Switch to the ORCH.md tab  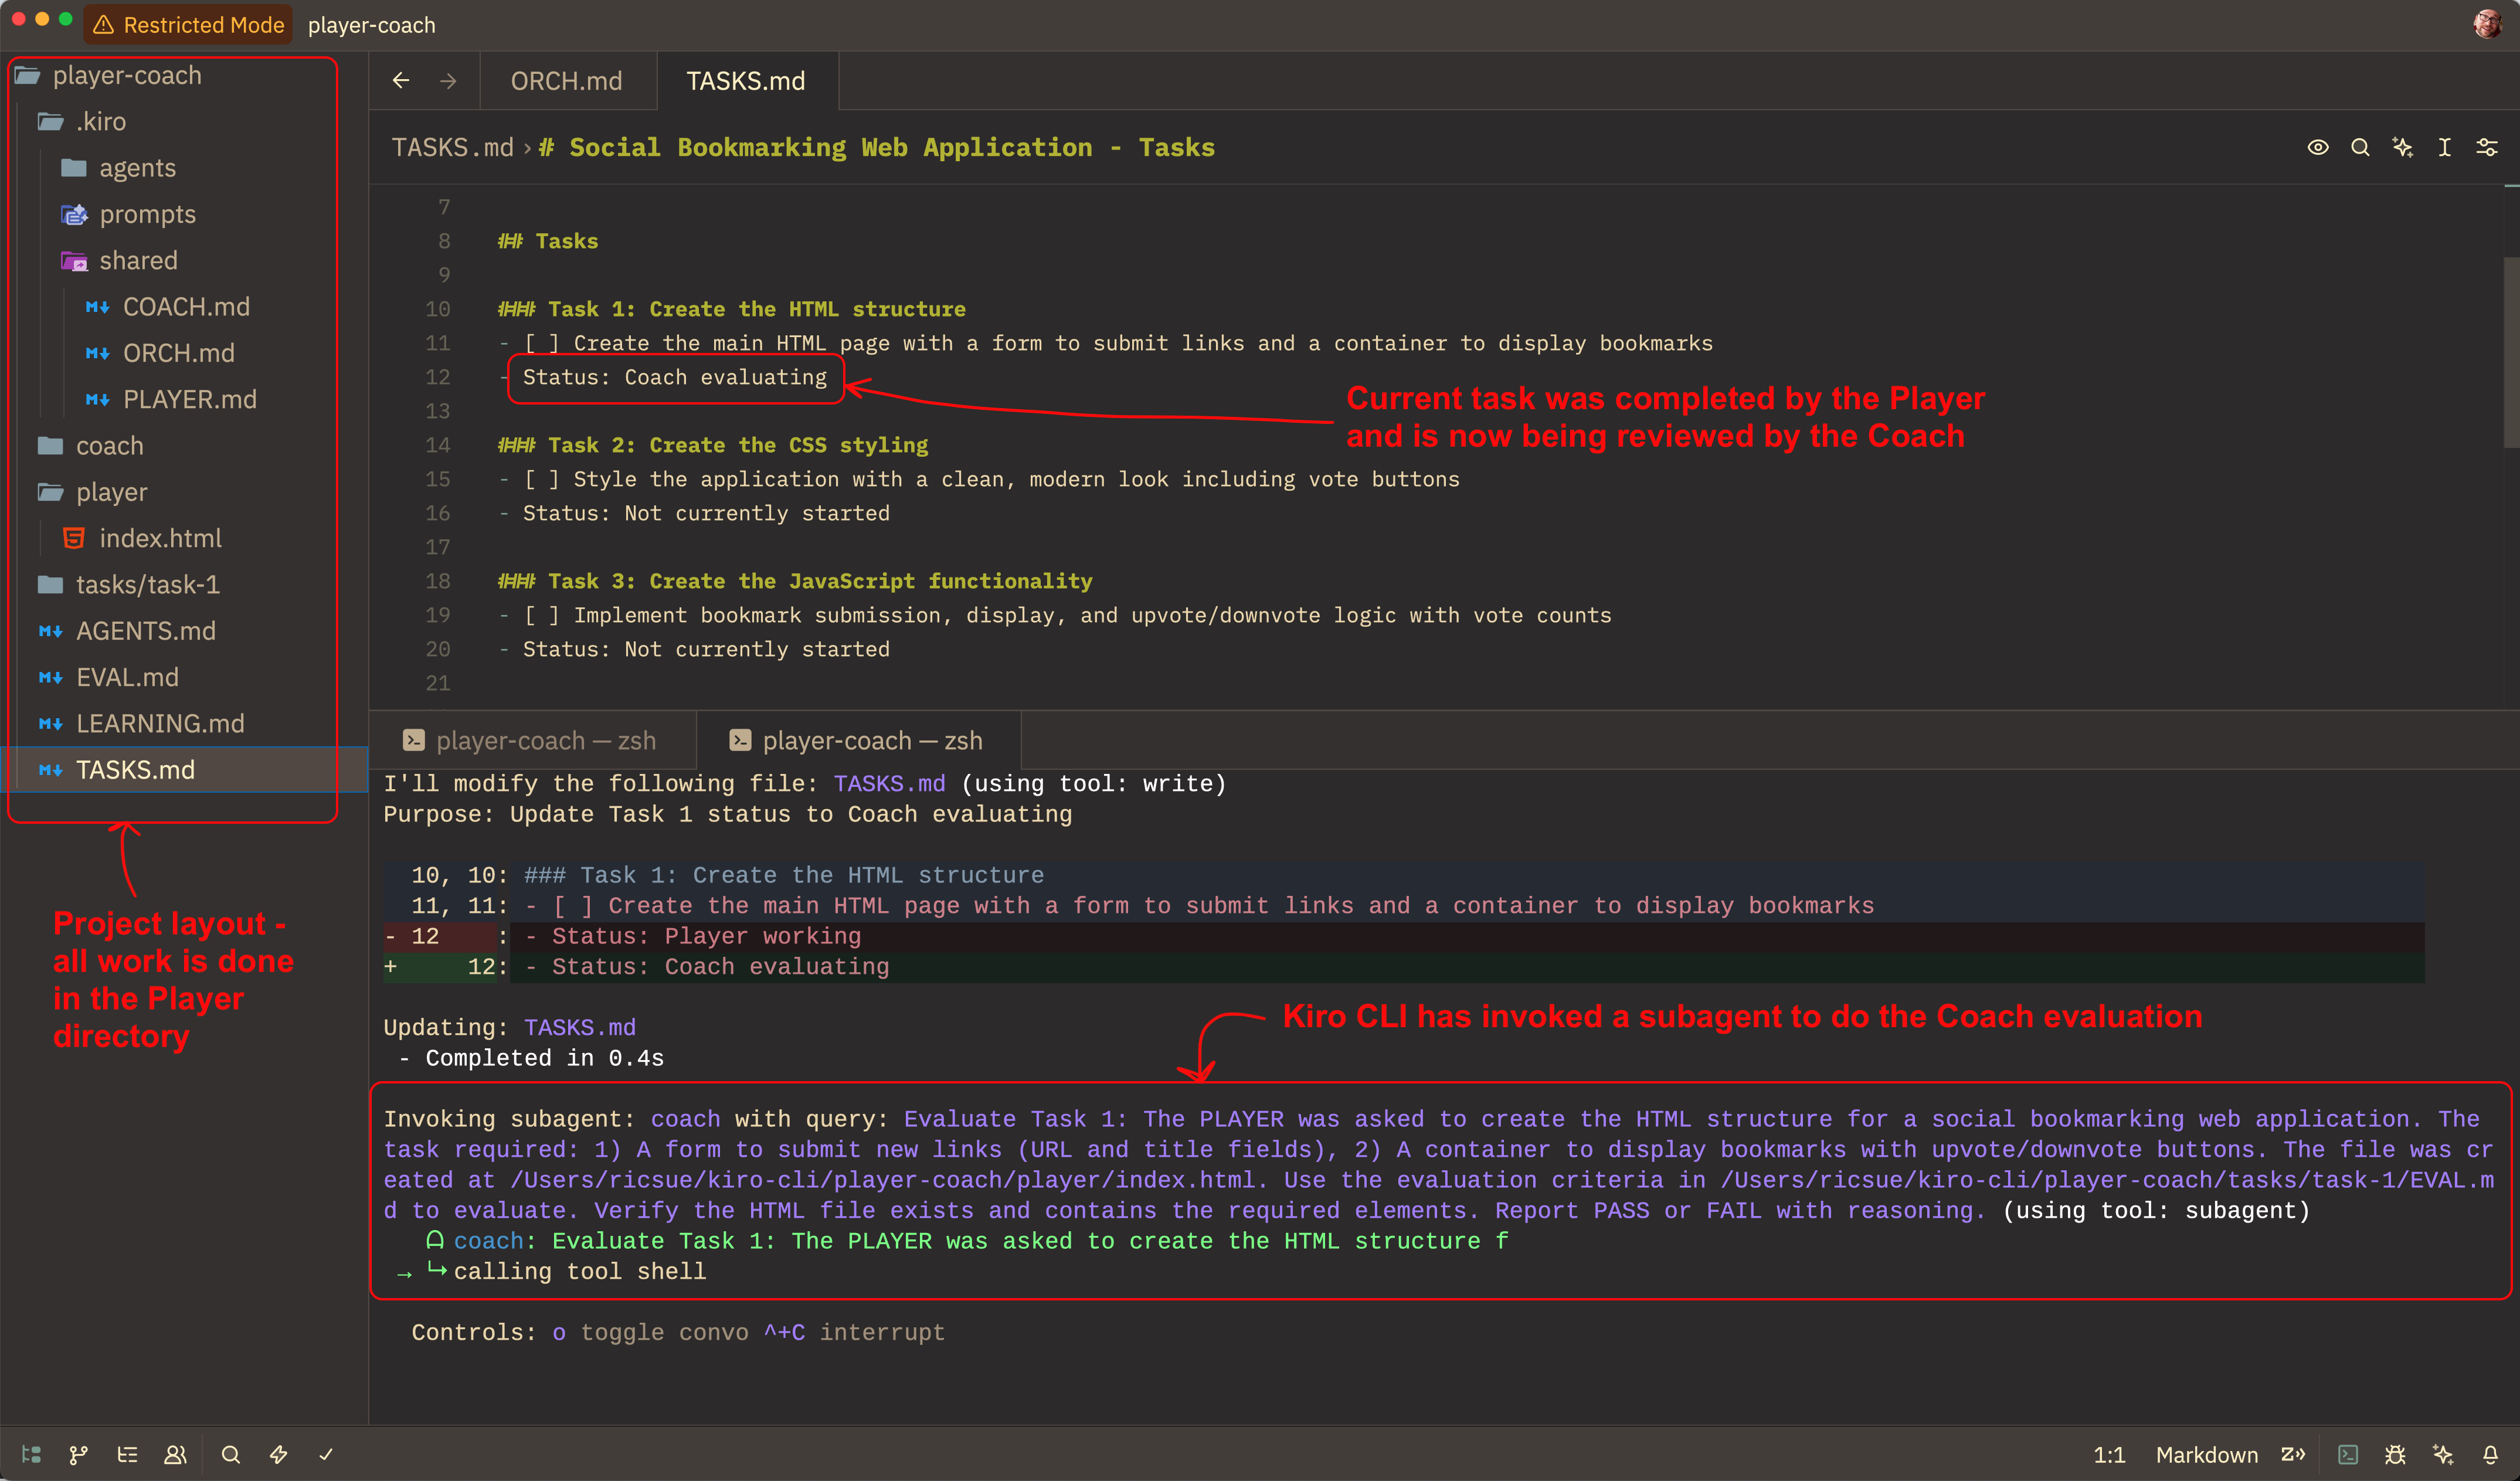tap(566, 81)
